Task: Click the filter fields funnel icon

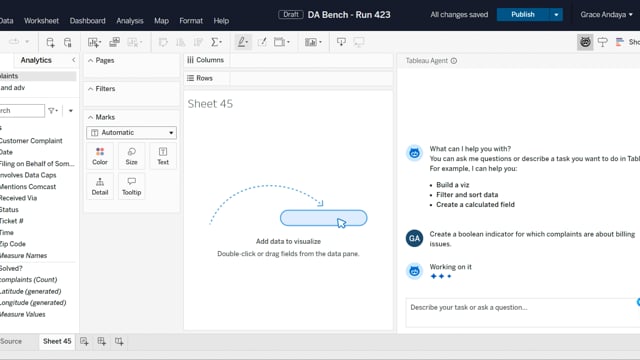Action: tap(53, 111)
